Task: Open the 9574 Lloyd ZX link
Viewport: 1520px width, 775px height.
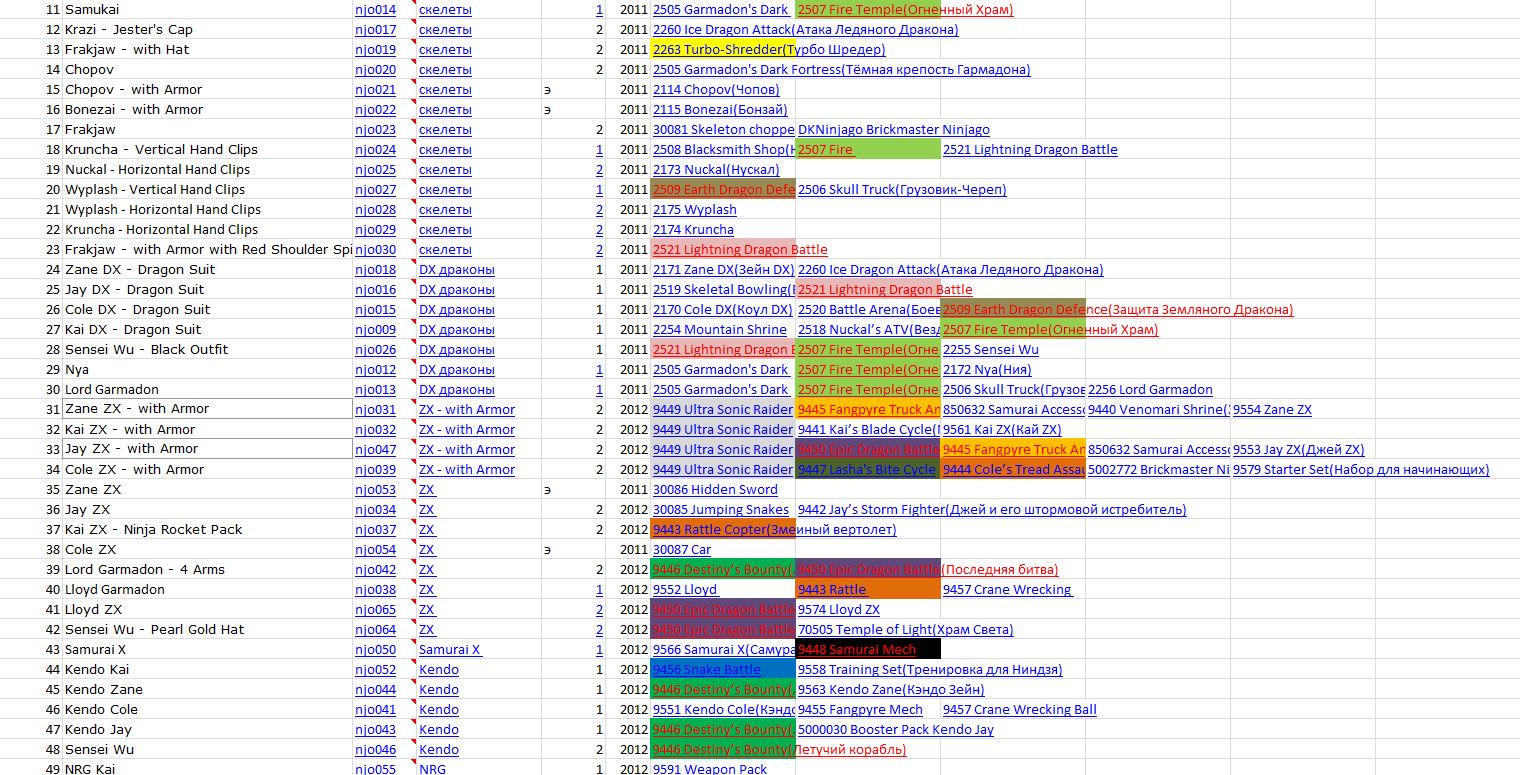Action: [839, 610]
